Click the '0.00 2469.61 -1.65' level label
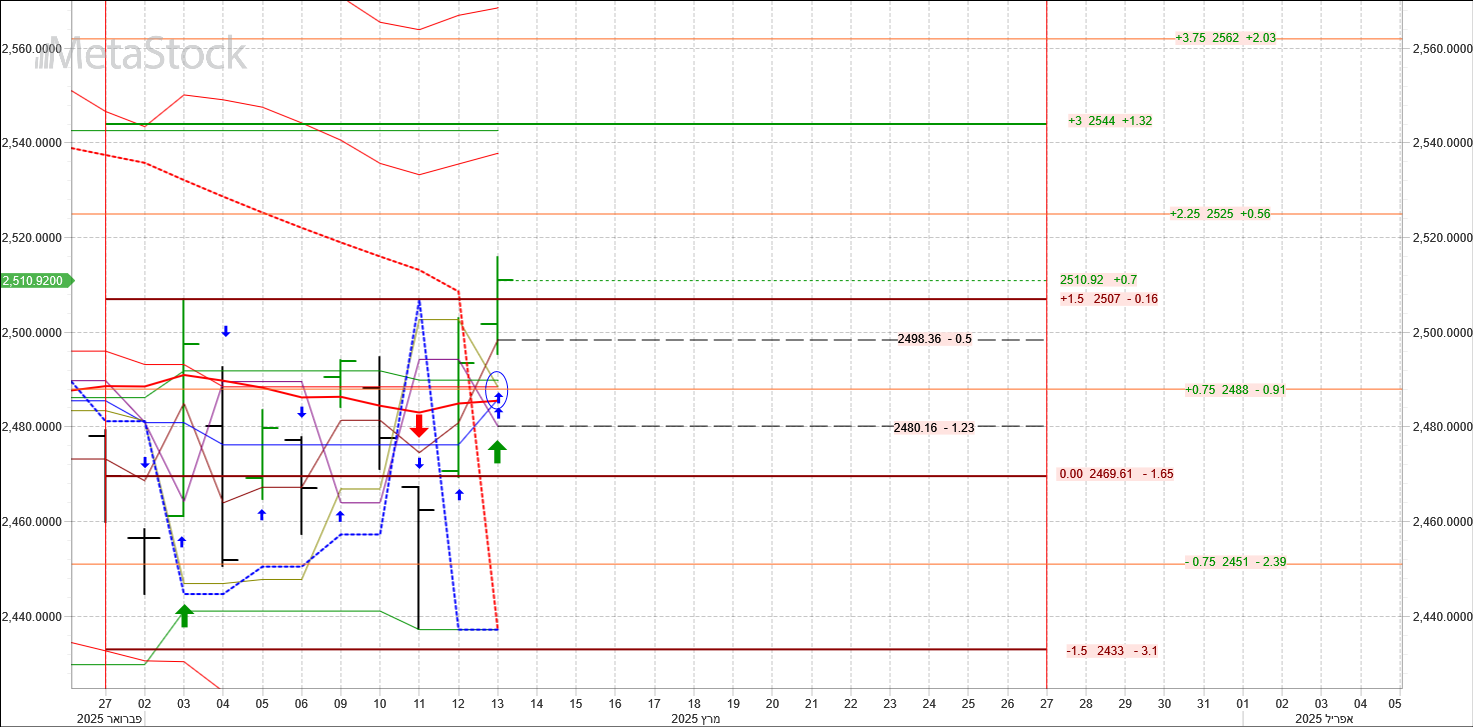 (1116, 474)
